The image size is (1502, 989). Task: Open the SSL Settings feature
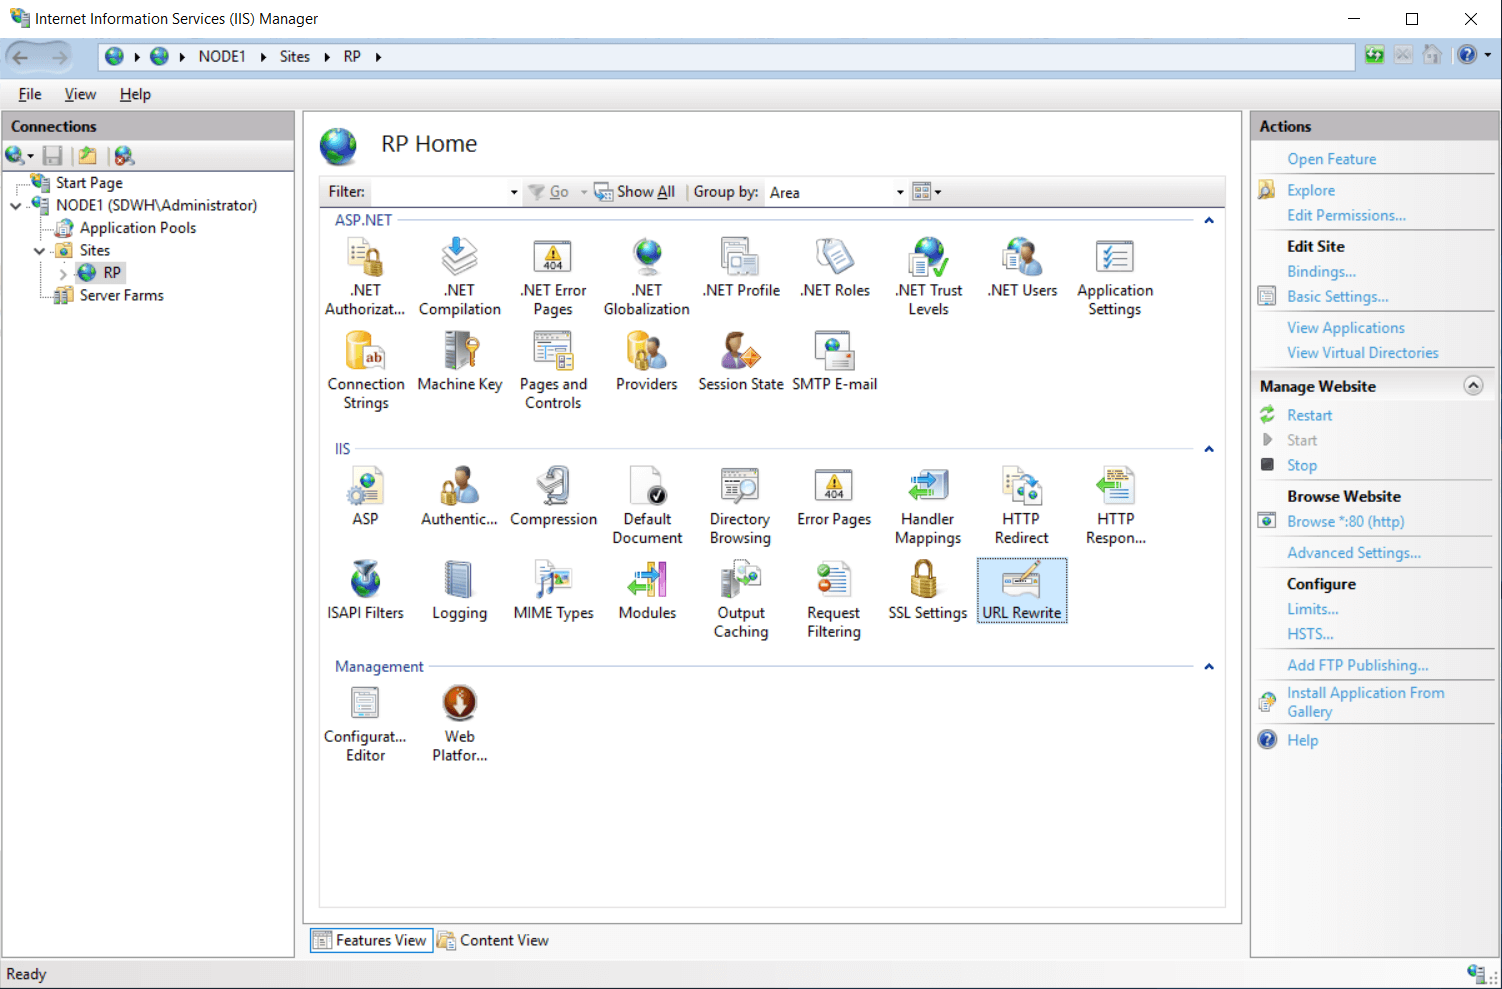[x=927, y=590]
